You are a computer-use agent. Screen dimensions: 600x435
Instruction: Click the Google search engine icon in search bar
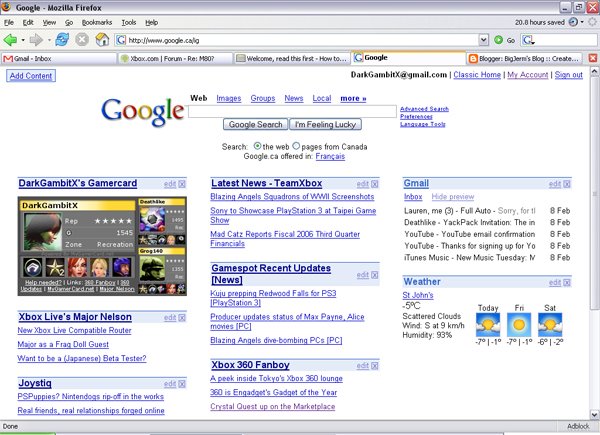coord(527,40)
